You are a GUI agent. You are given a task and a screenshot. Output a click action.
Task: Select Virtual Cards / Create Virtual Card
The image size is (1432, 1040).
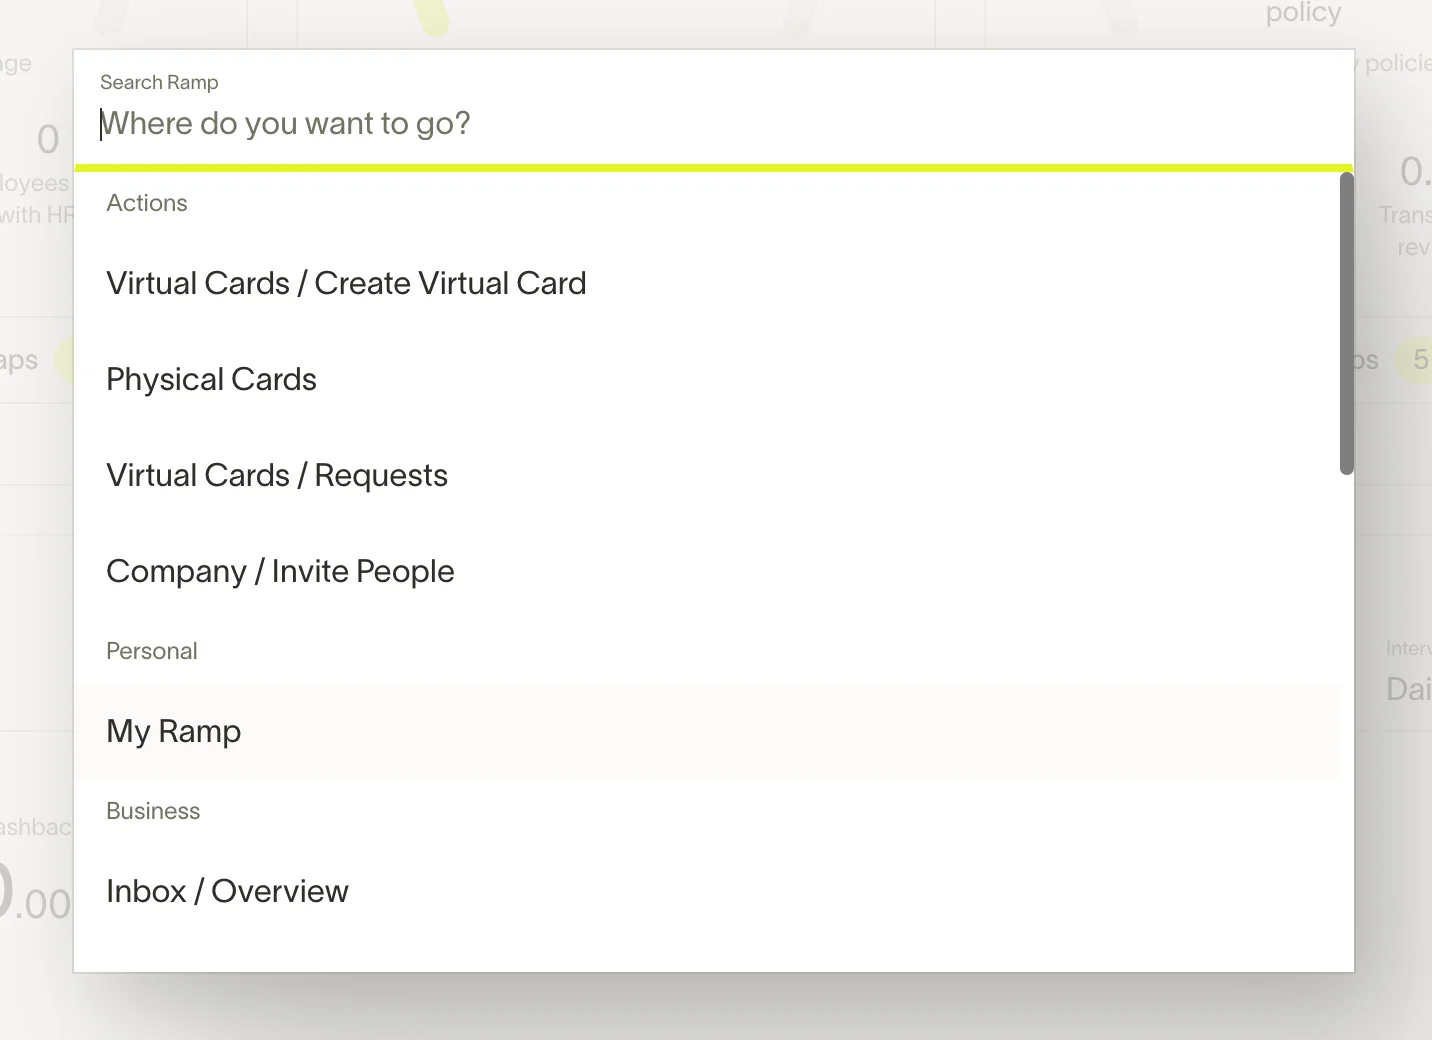coord(346,284)
